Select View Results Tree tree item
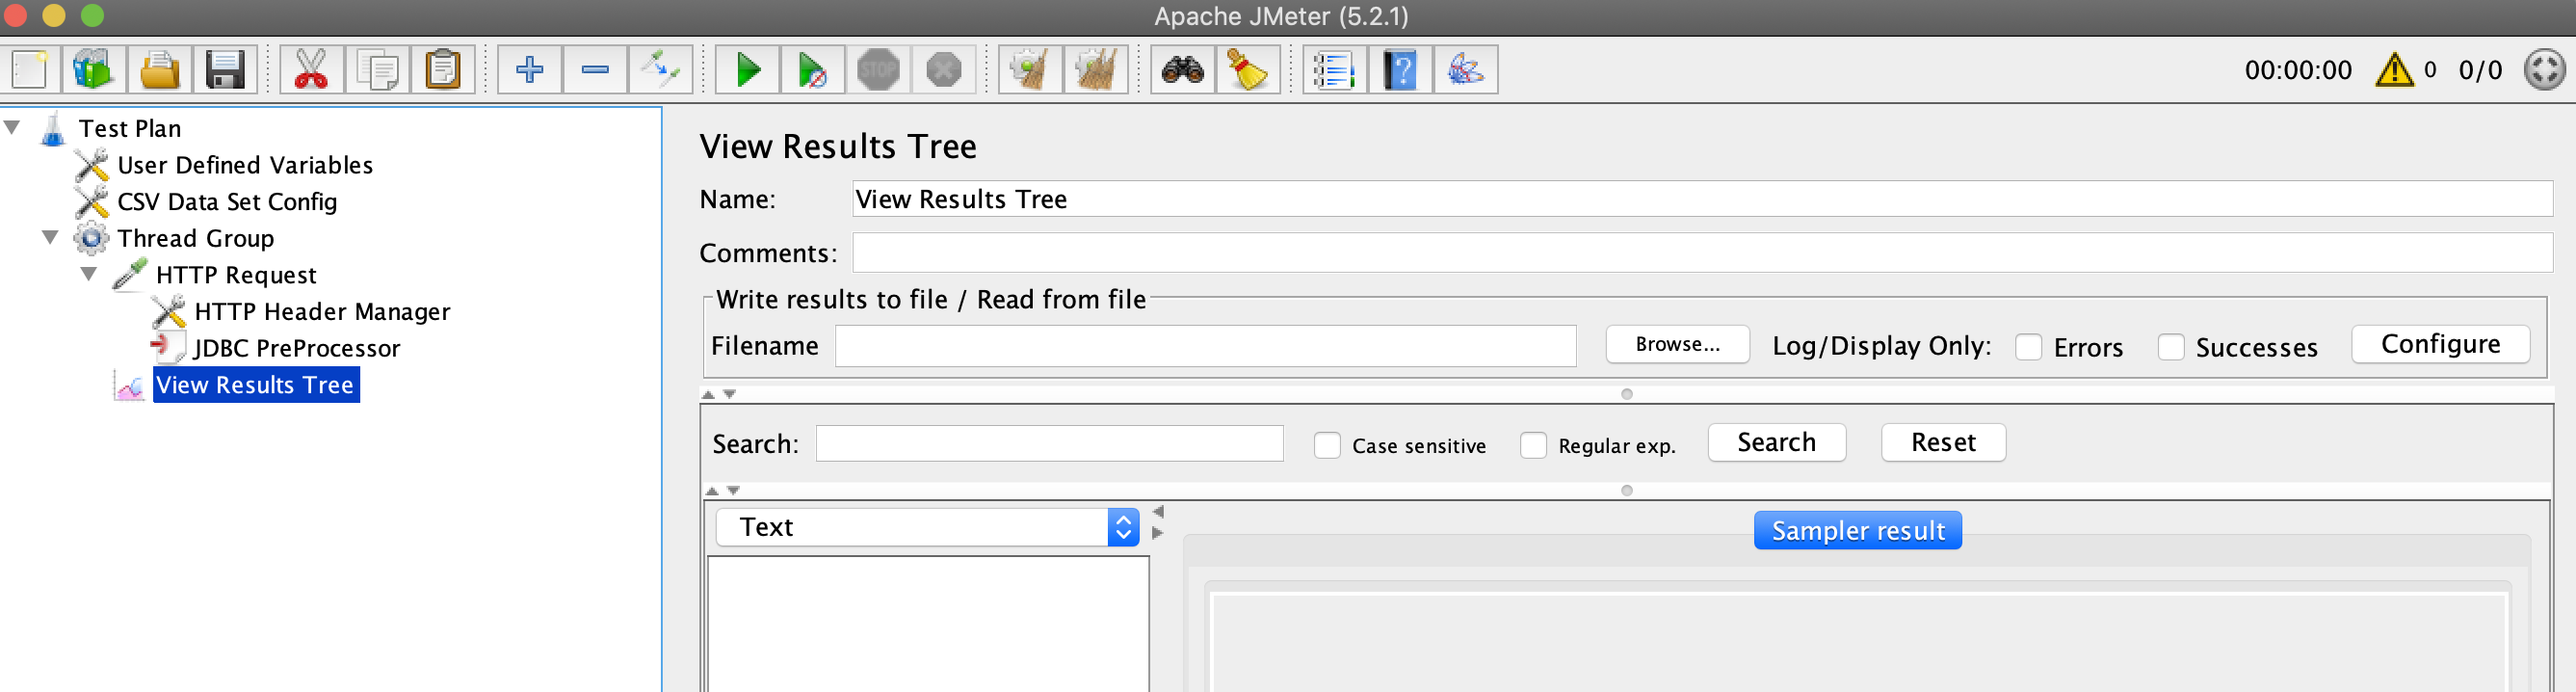This screenshot has height=692, width=2576. pyautogui.click(x=255, y=385)
